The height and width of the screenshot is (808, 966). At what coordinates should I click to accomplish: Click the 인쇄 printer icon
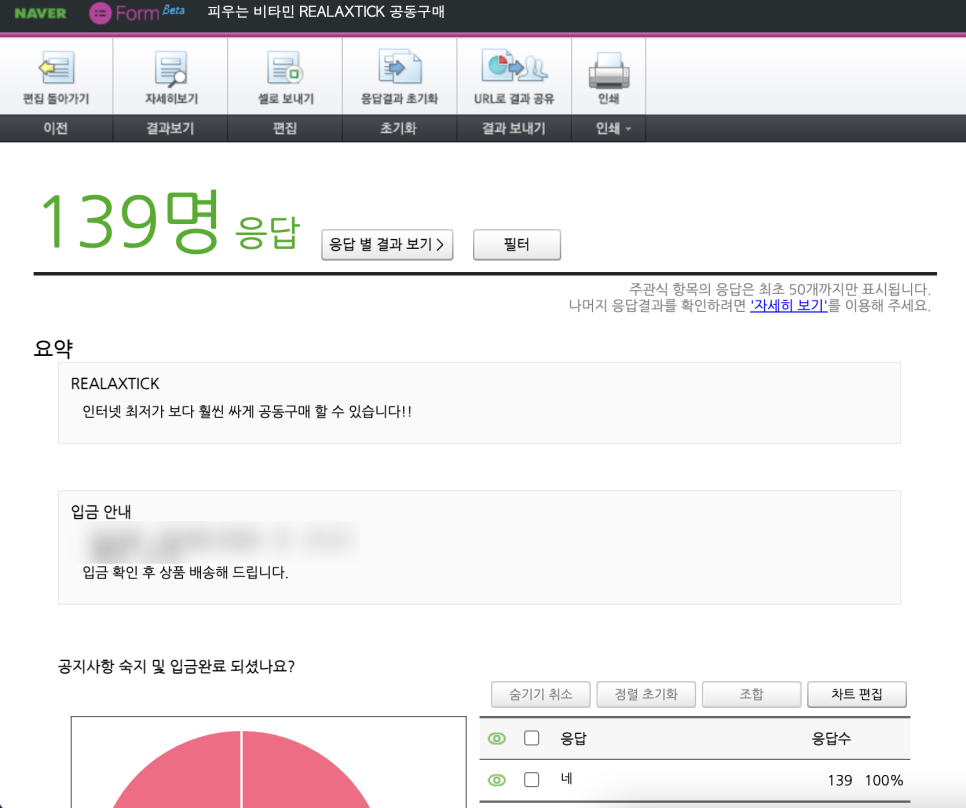tap(608, 72)
